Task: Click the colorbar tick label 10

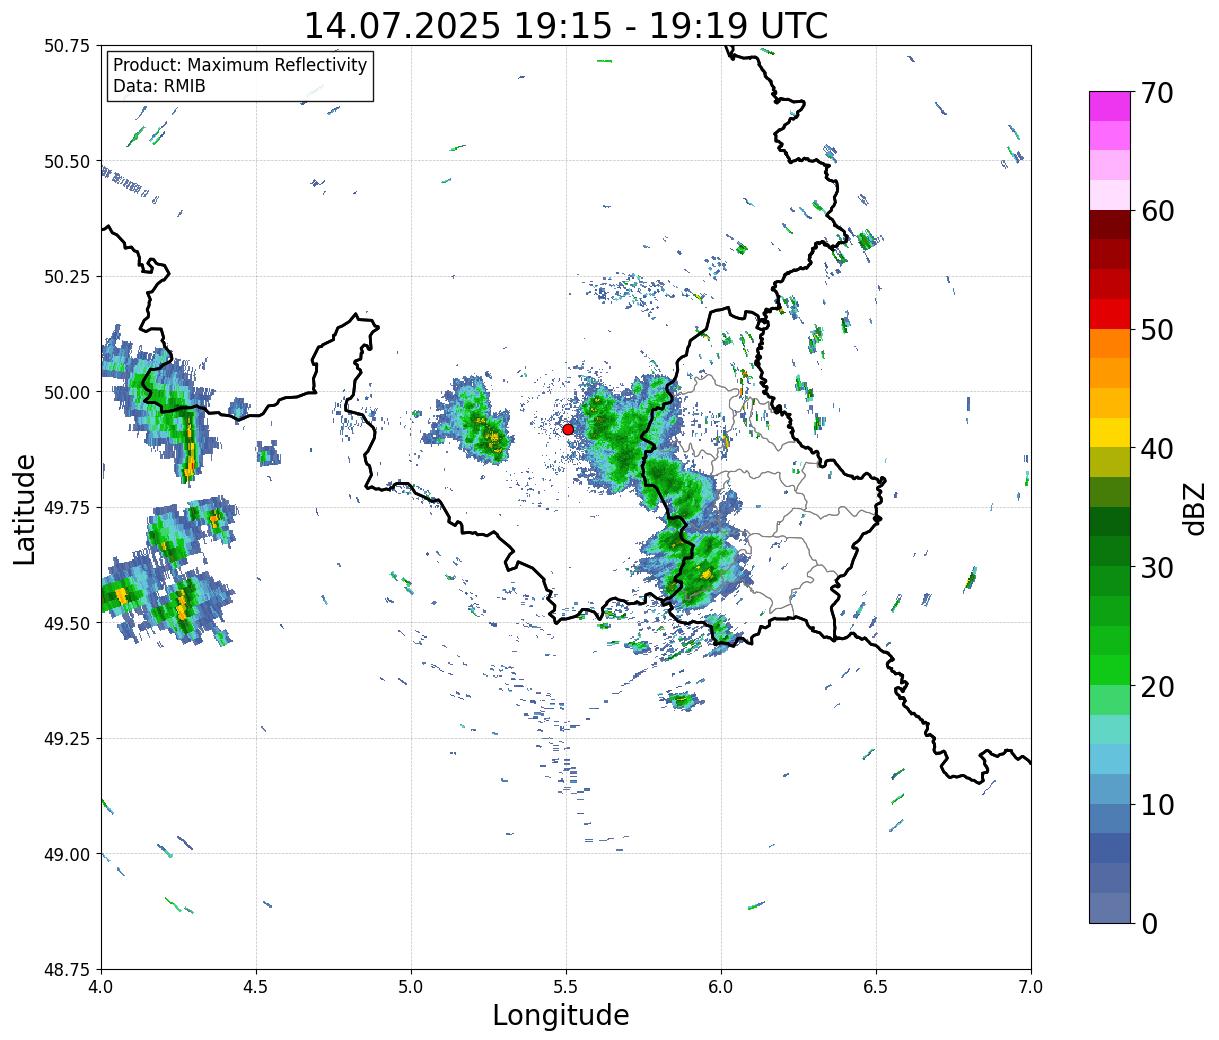Action: coord(1156,805)
